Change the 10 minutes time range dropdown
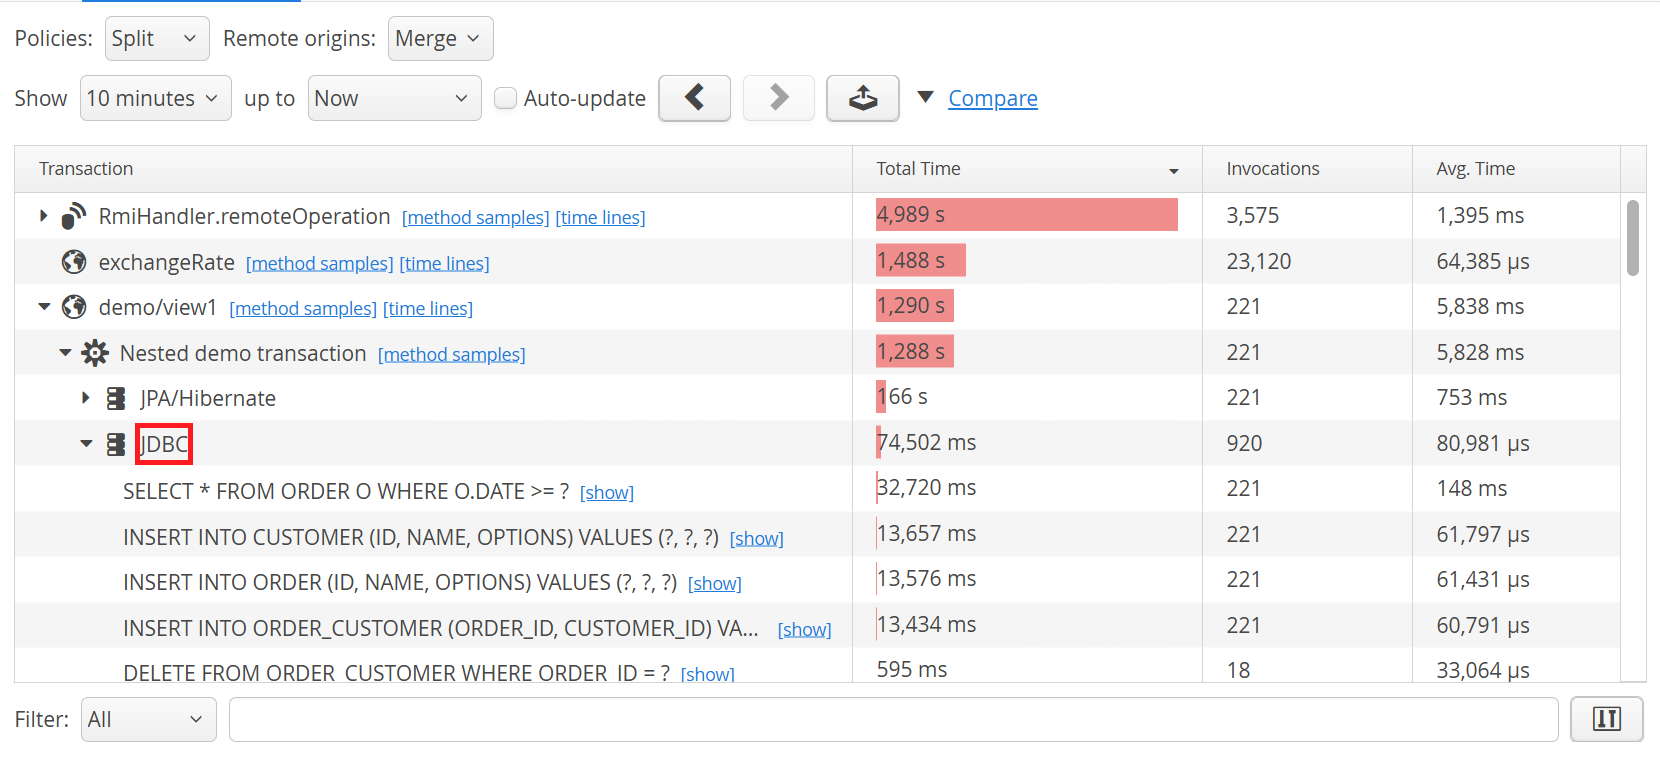This screenshot has width=1660, height=775. click(155, 98)
